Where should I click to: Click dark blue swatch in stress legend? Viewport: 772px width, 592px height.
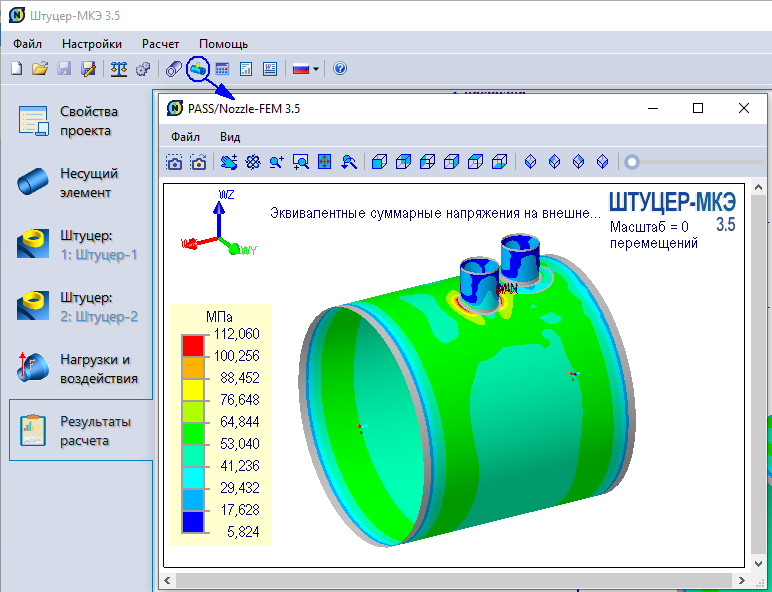[x=193, y=522]
